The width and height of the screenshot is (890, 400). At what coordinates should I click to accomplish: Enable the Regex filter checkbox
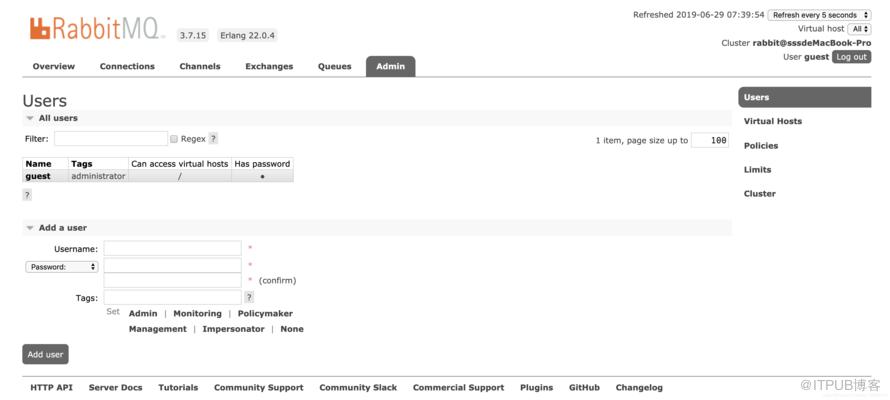coord(174,139)
